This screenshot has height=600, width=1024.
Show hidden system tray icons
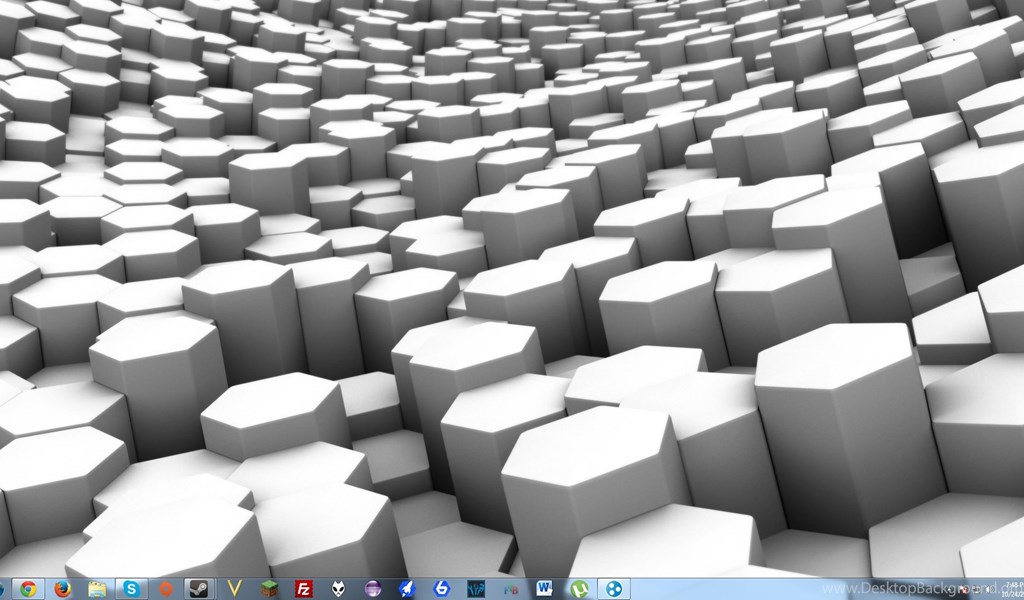(x=948, y=590)
